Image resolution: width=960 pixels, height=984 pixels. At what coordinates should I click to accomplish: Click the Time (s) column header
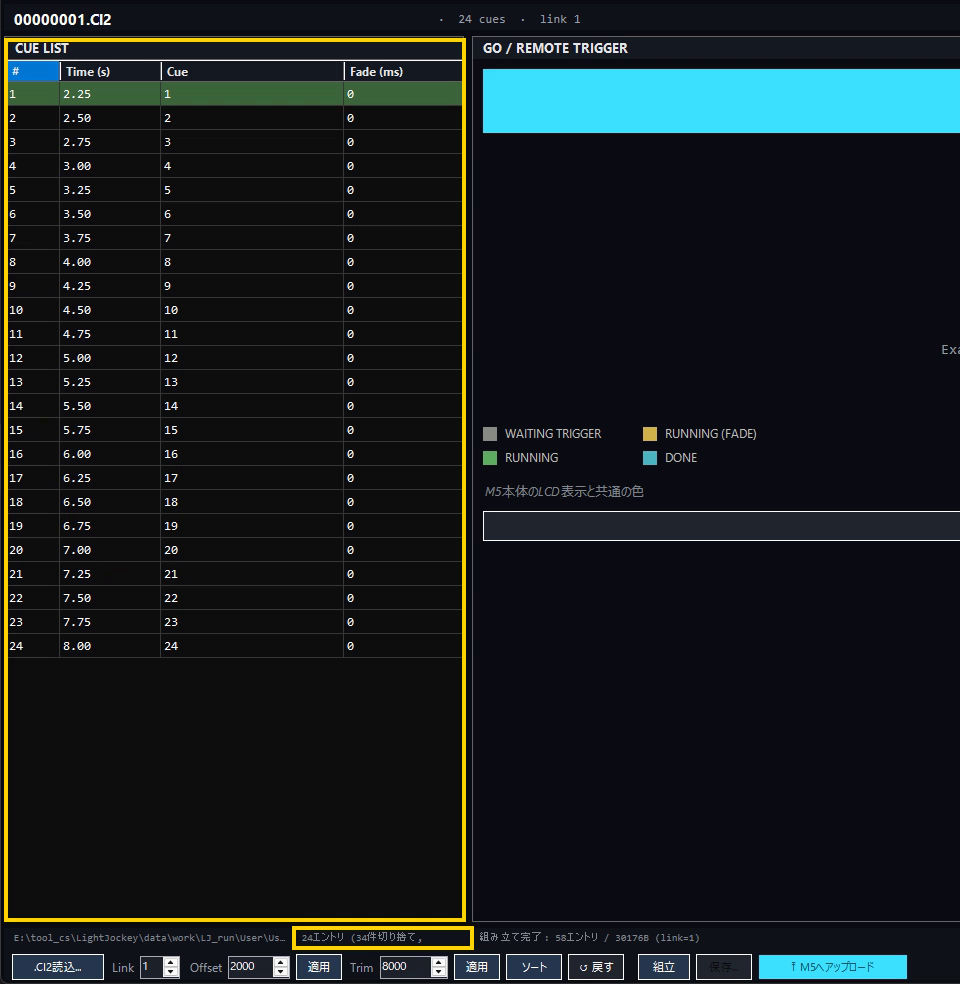pyautogui.click(x=110, y=72)
